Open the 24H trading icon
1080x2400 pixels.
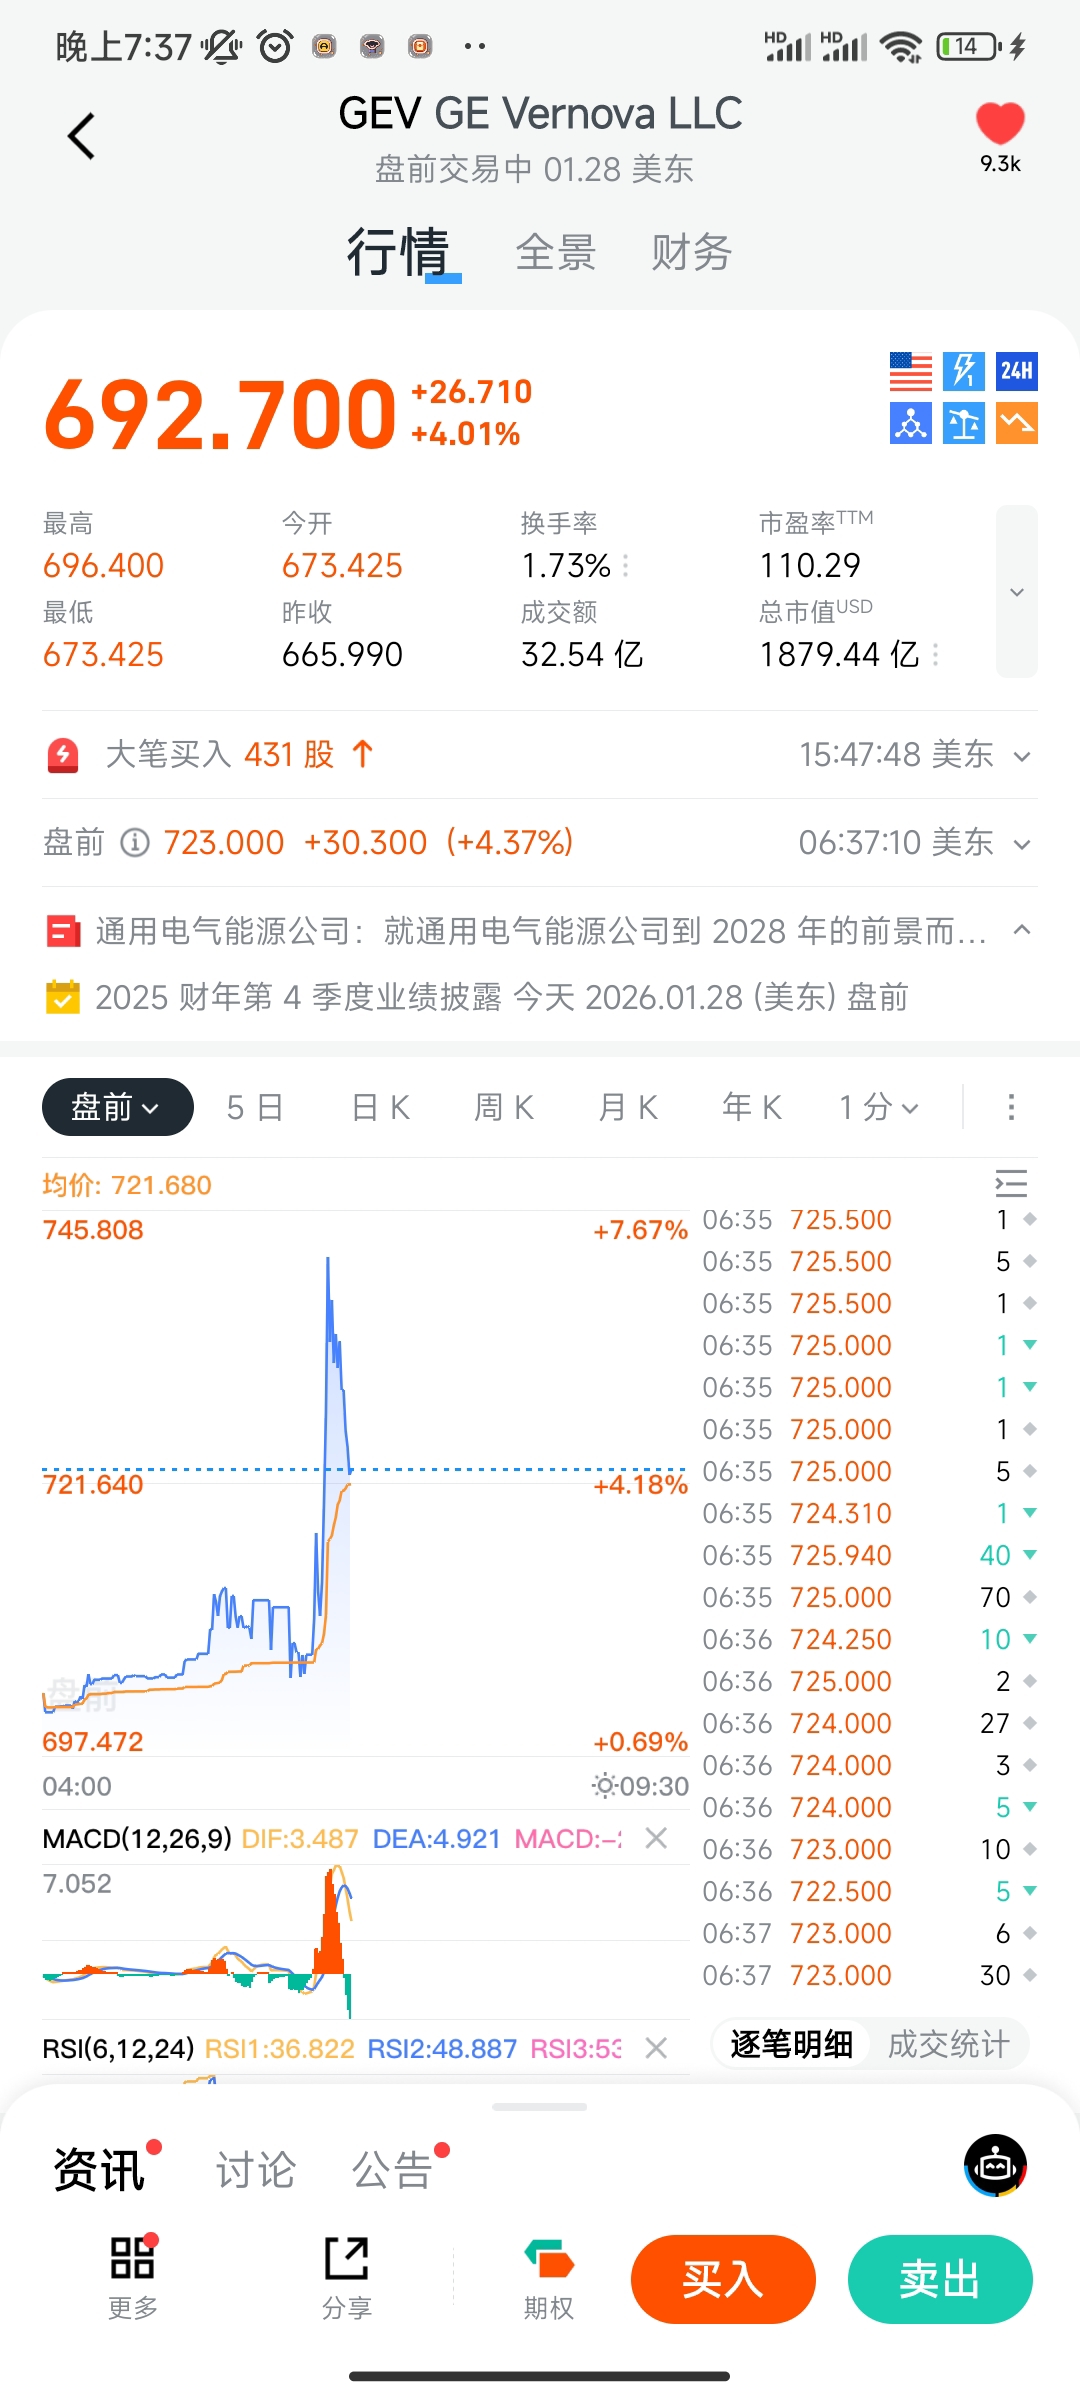pos(1016,371)
